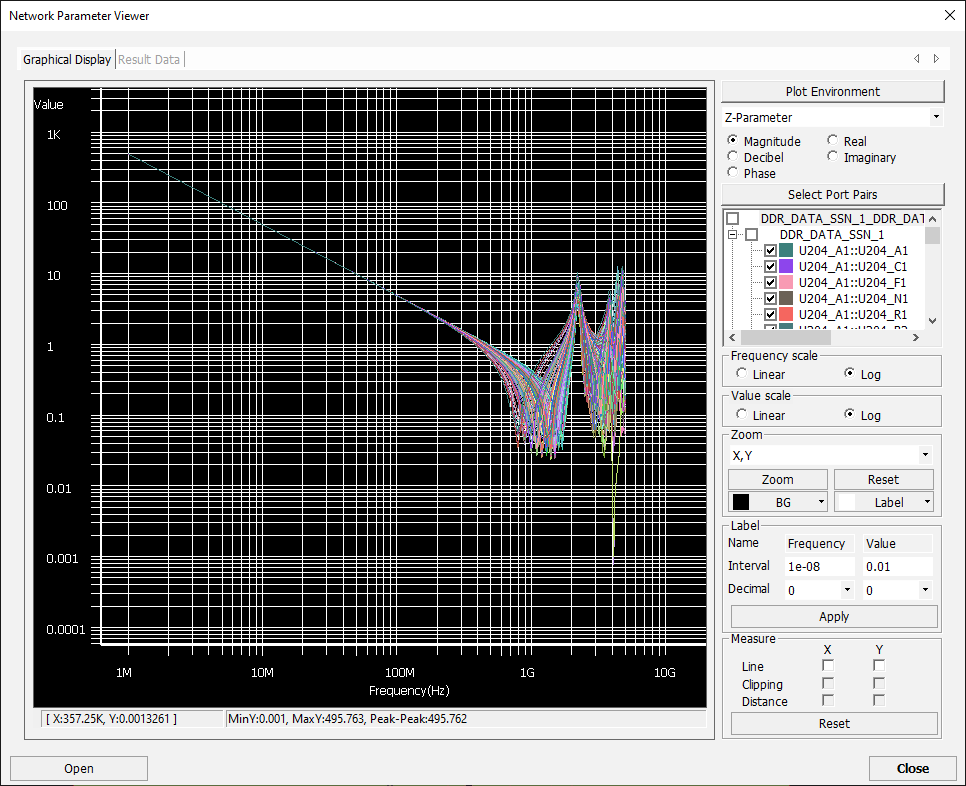Image resolution: width=966 pixels, height=786 pixels.
Task: Open the Label color picker dropdown
Action: [927, 502]
